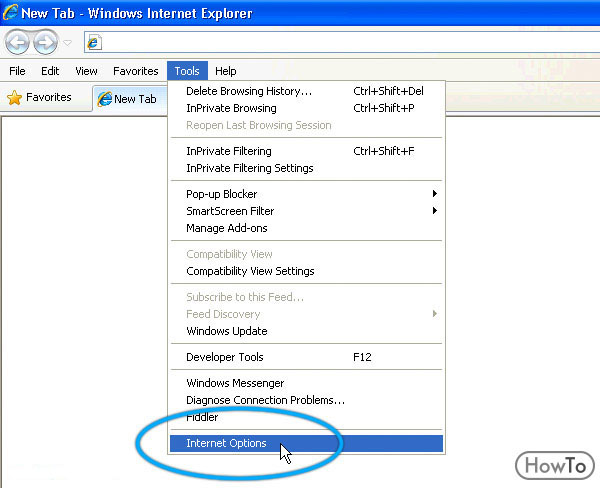
Task: Launch Windows Update
Action: coord(306,331)
